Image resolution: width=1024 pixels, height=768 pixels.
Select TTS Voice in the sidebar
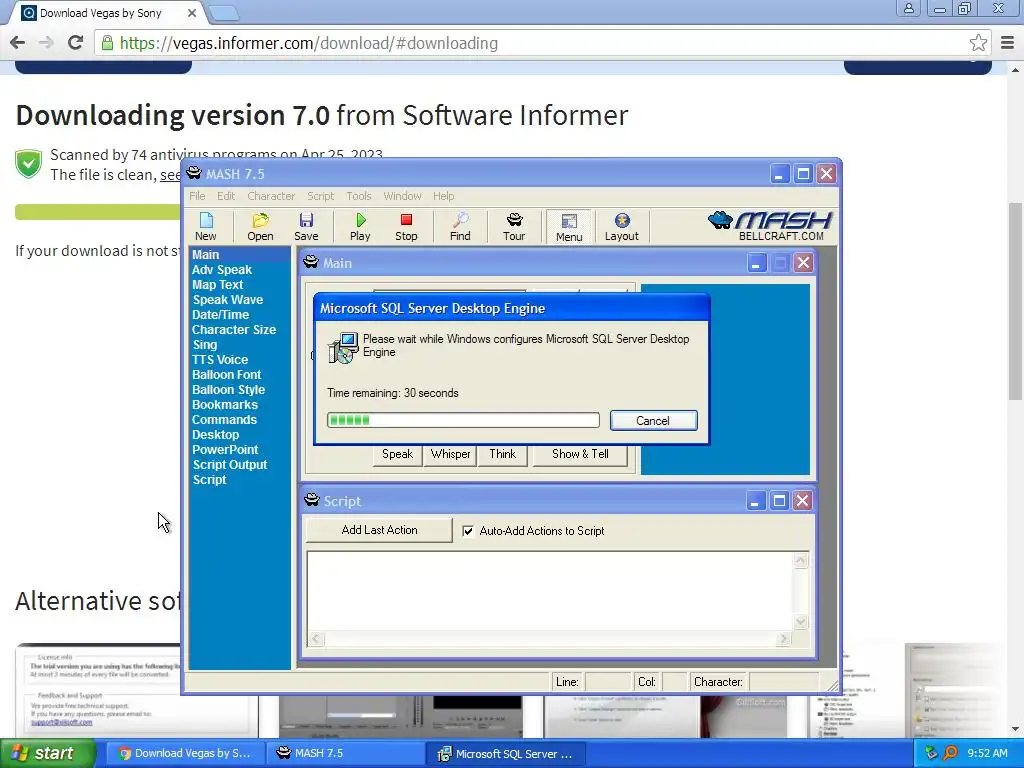(x=220, y=360)
